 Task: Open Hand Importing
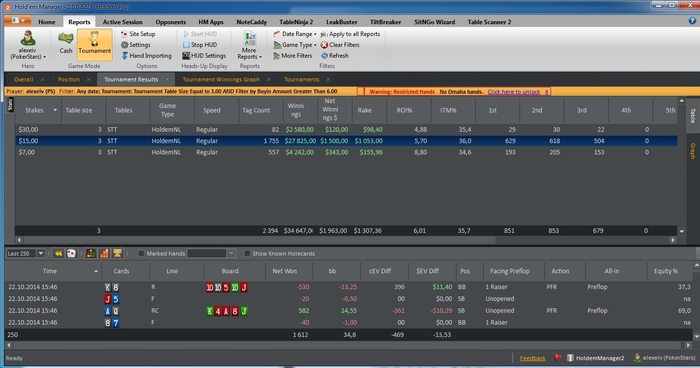pyautogui.click(x=146, y=56)
